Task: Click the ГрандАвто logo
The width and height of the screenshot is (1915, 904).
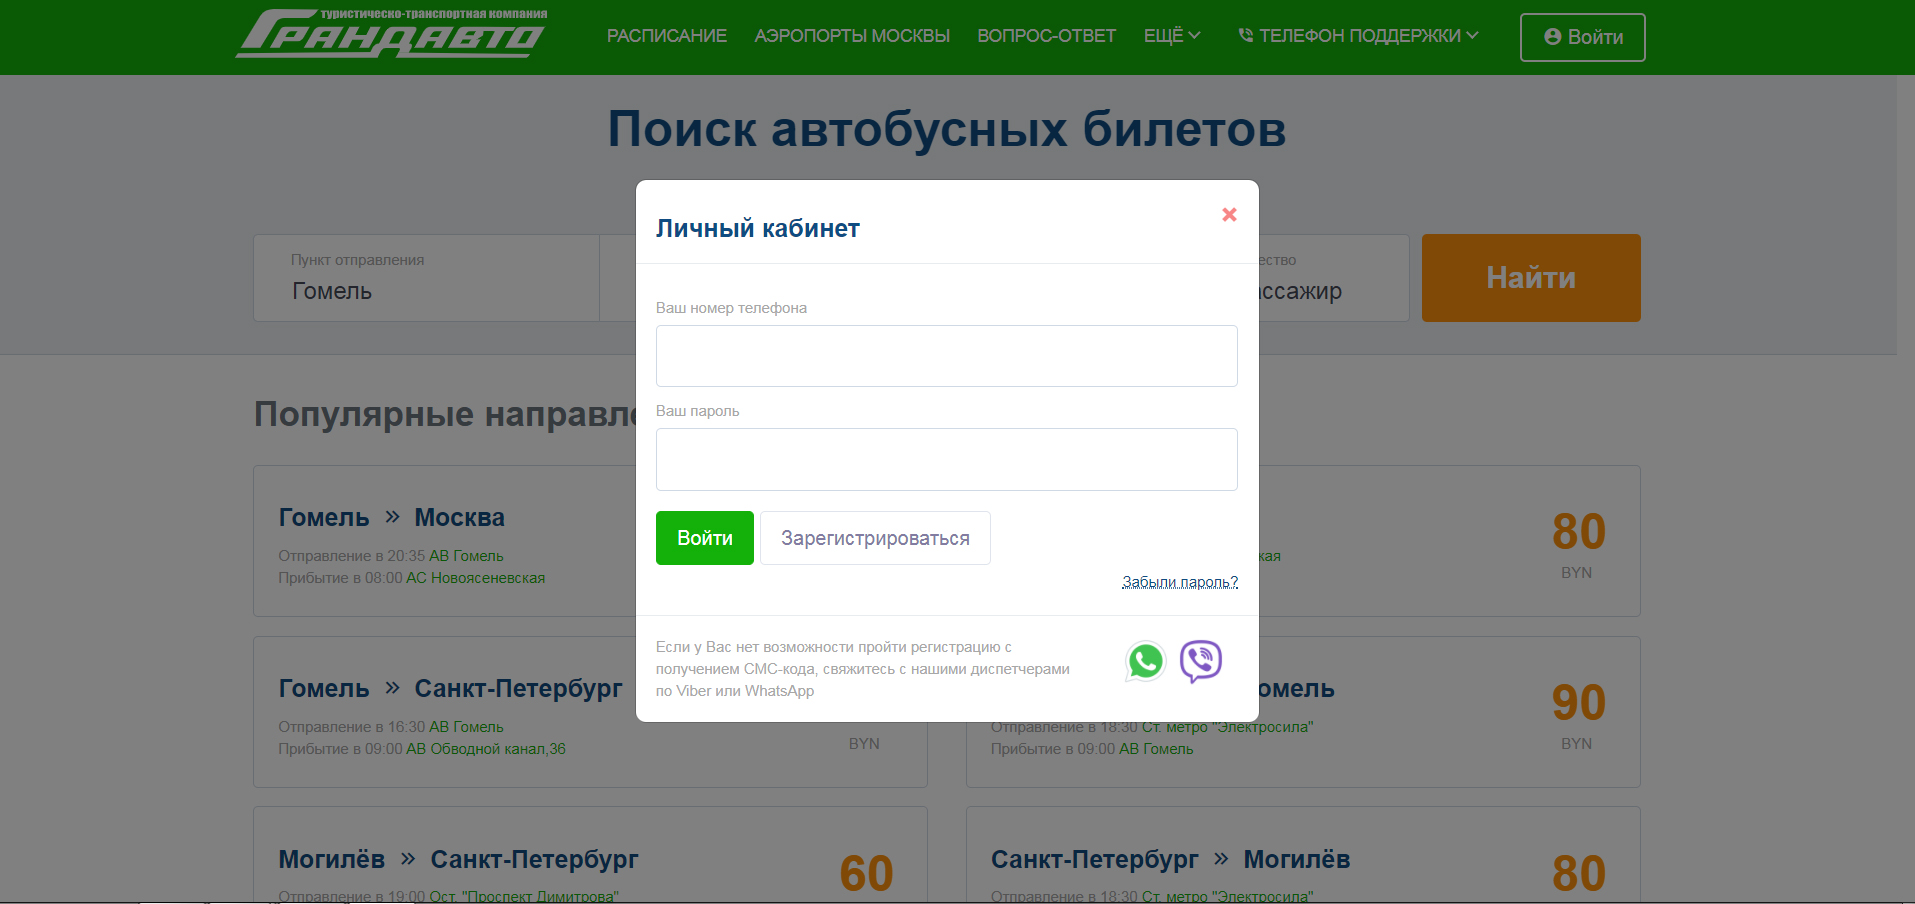Action: coord(392,35)
